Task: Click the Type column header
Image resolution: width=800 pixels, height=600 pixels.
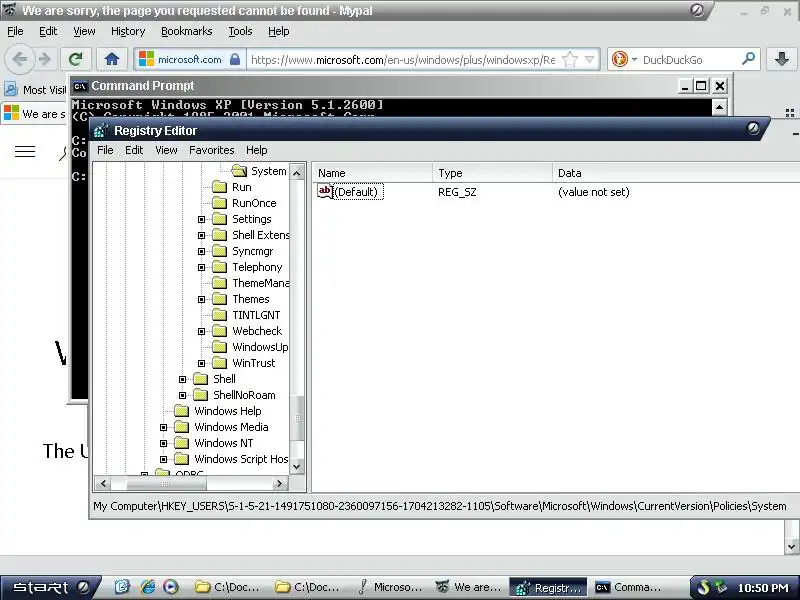Action: pos(492,173)
